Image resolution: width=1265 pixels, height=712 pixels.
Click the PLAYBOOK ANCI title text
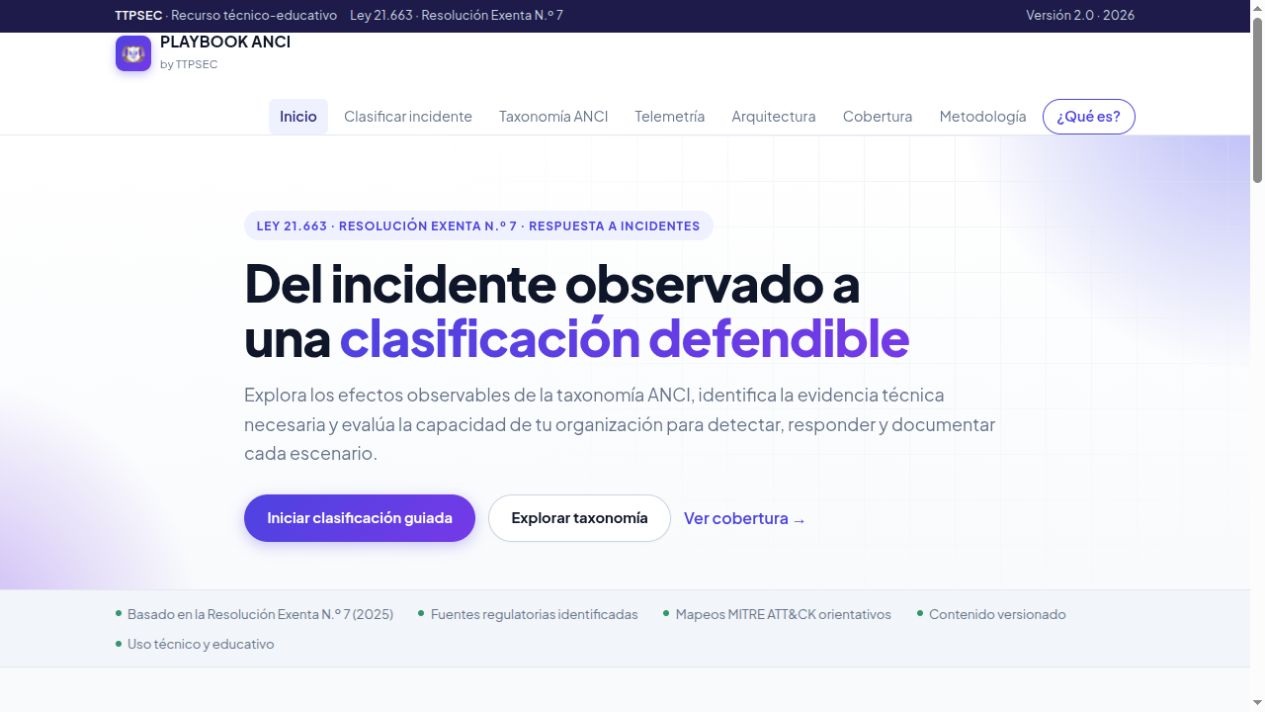coord(225,42)
